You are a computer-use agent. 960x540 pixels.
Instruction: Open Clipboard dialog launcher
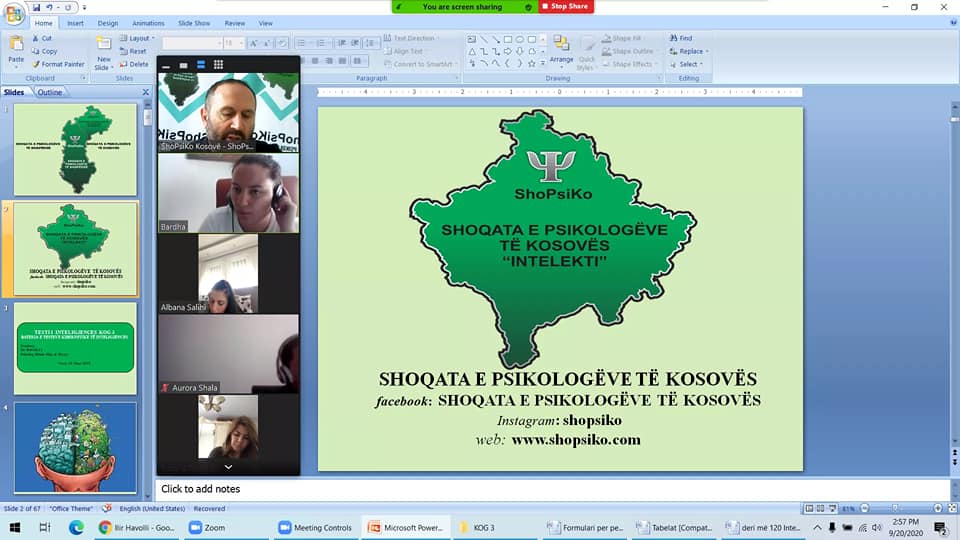(x=83, y=78)
